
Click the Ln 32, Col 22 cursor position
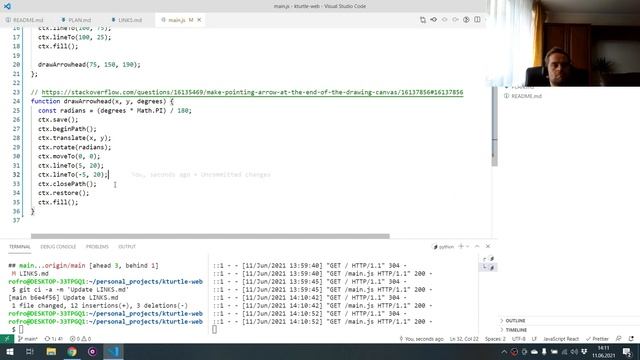click(x=464, y=339)
